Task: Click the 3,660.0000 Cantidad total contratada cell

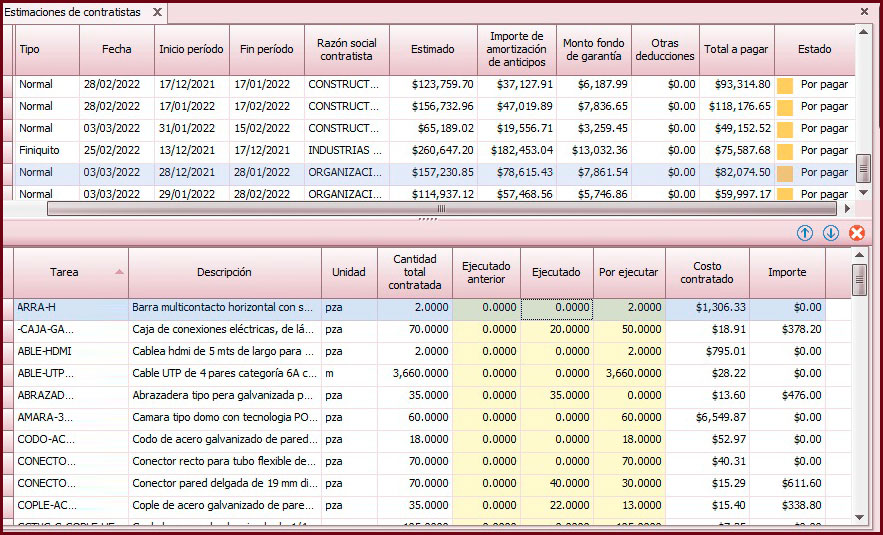Action: (x=414, y=374)
